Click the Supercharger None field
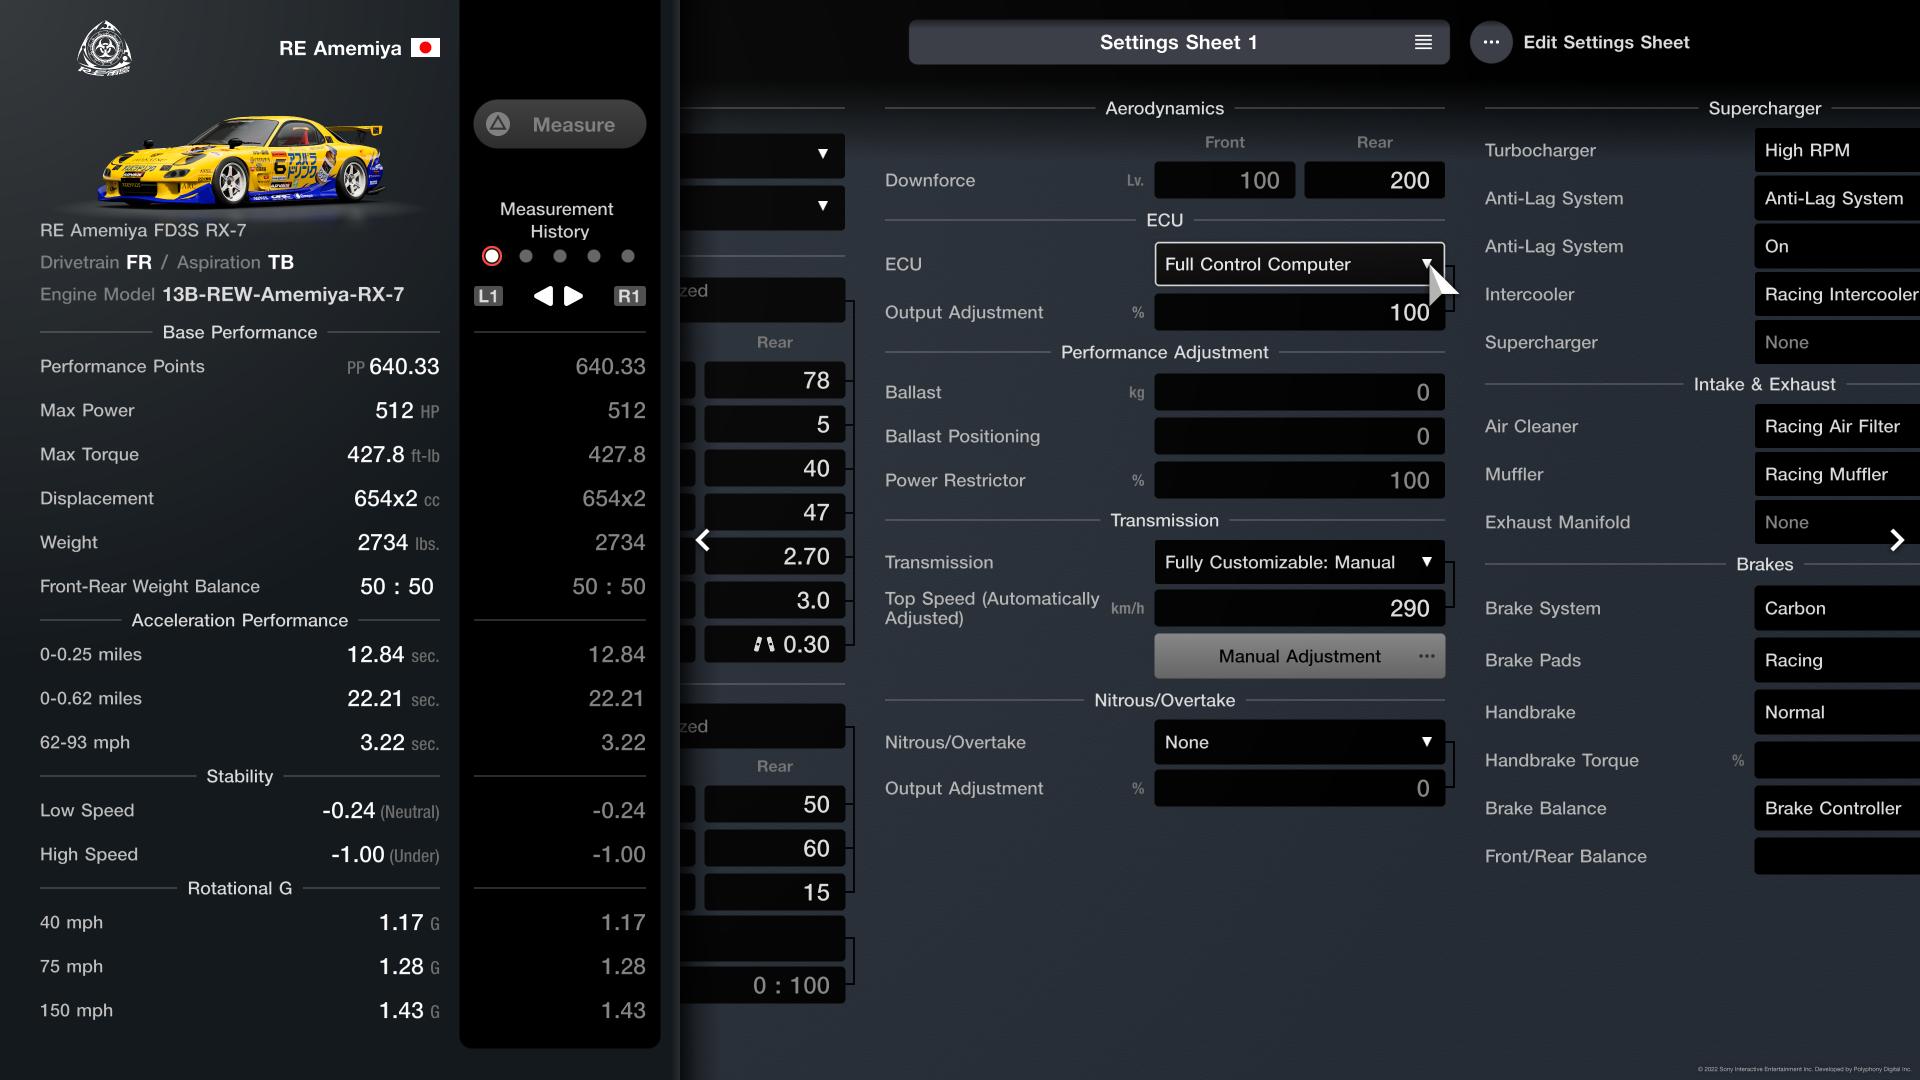The image size is (1920, 1080). tap(1837, 342)
